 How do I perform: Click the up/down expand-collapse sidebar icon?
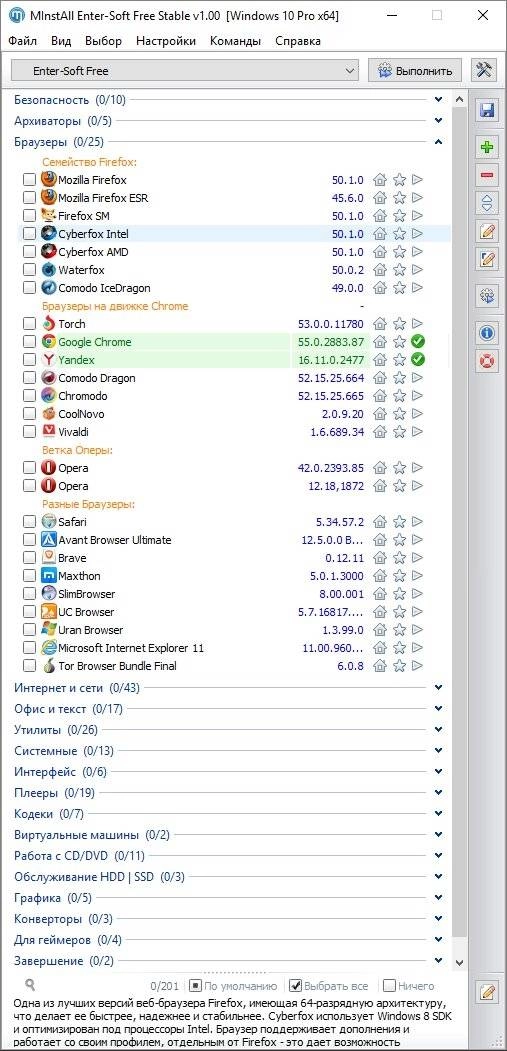click(x=488, y=203)
